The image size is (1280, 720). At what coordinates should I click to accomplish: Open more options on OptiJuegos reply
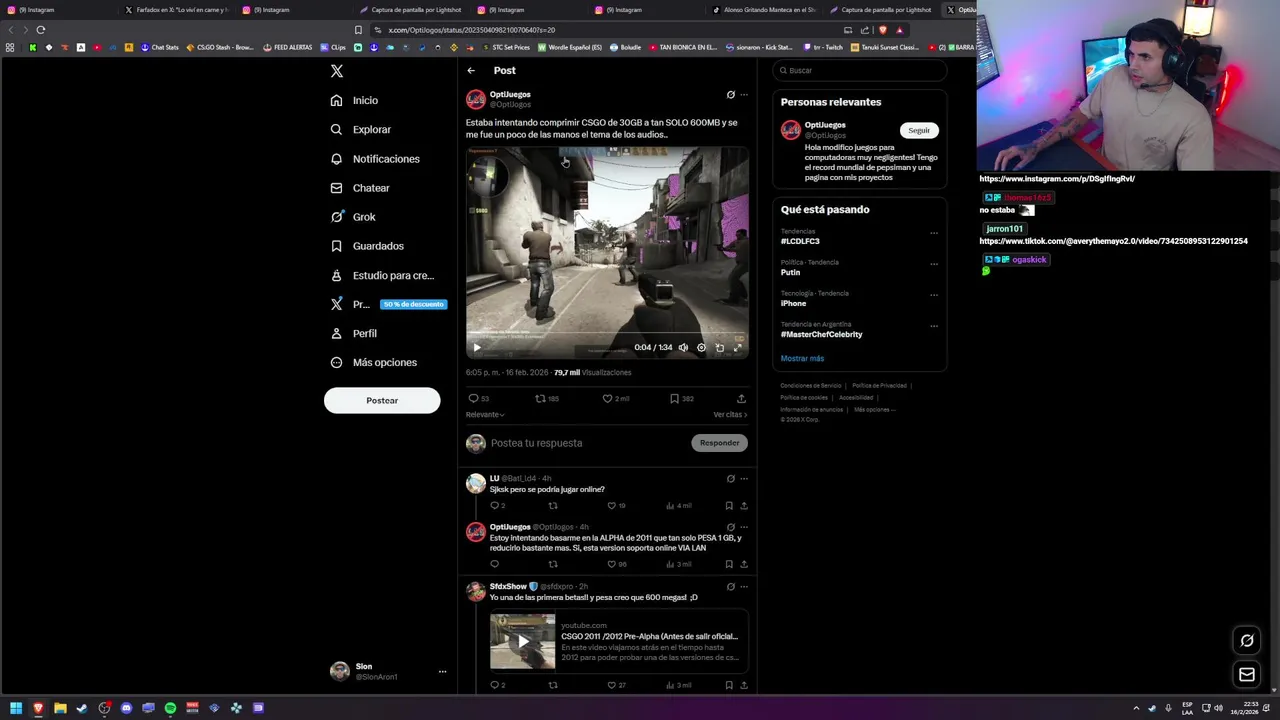click(743, 527)
